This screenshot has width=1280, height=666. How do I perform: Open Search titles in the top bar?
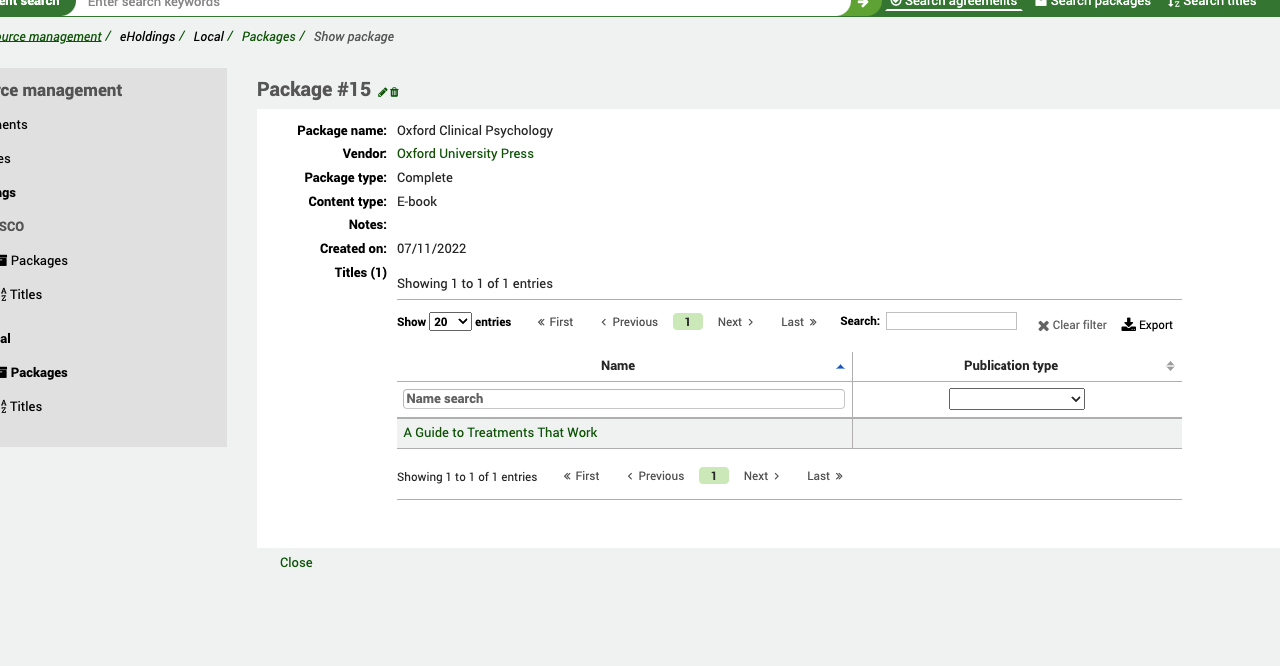click(1211, 3)
